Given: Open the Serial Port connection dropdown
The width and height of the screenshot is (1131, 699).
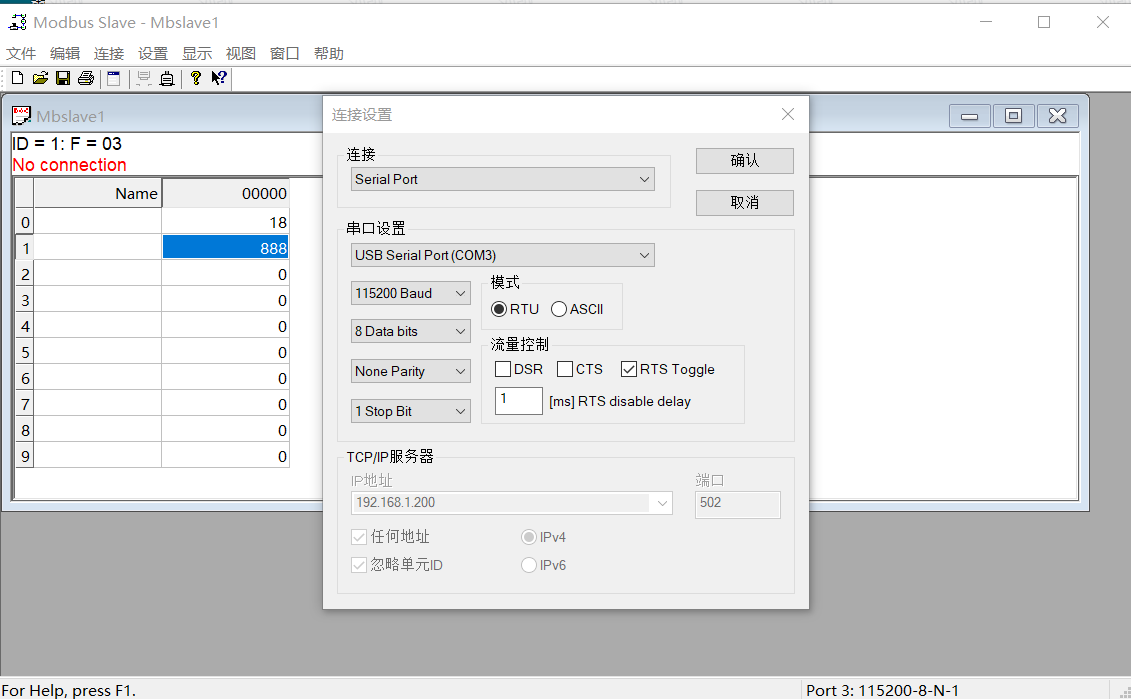Looking at the screenshot, I should tap(503, 180).
